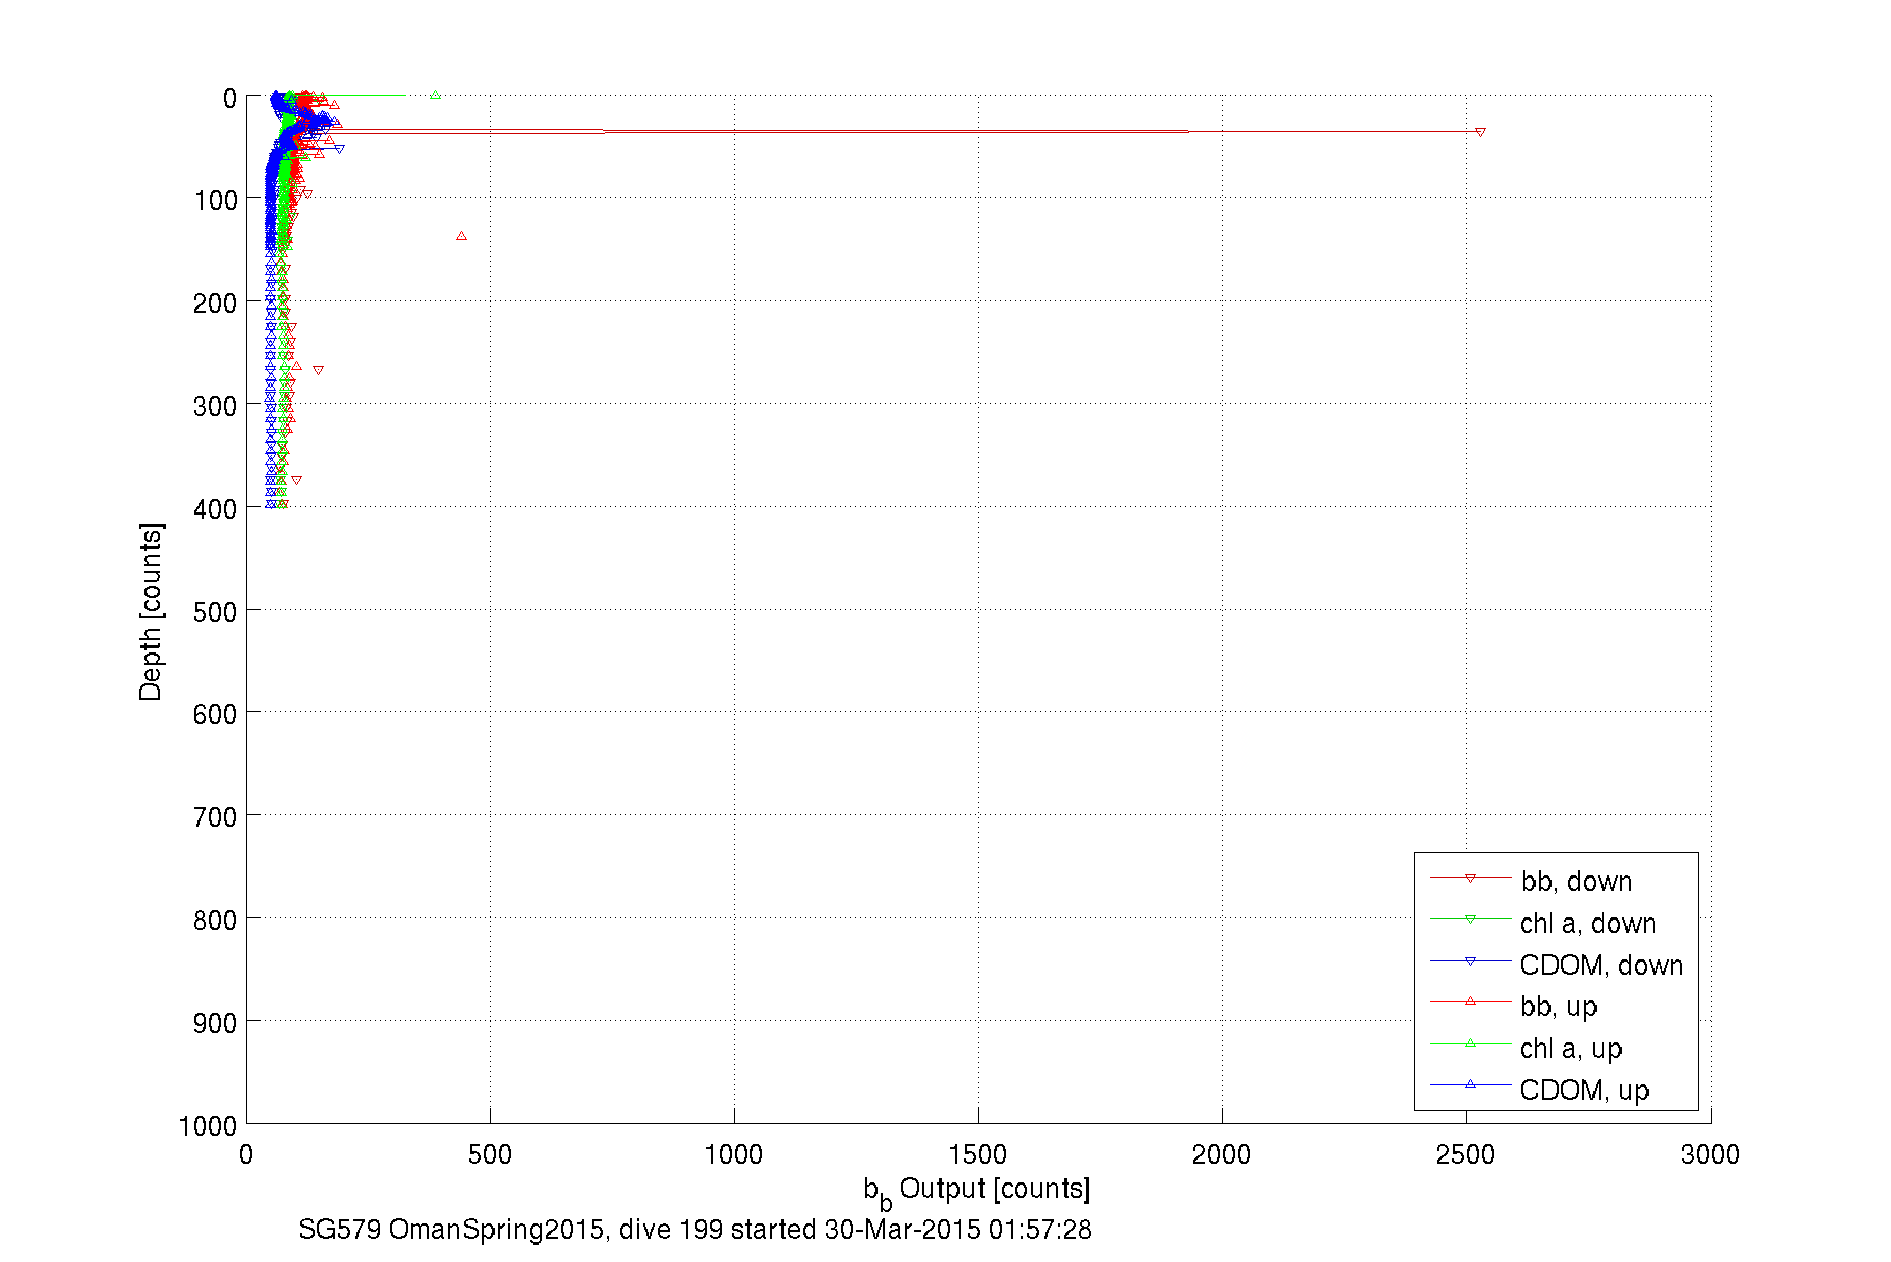Click x-axis tick label 1000
Image resolution: width=1891 pixels, height=1262 pixels.
pyautogui.click(x=733, y=1155)
